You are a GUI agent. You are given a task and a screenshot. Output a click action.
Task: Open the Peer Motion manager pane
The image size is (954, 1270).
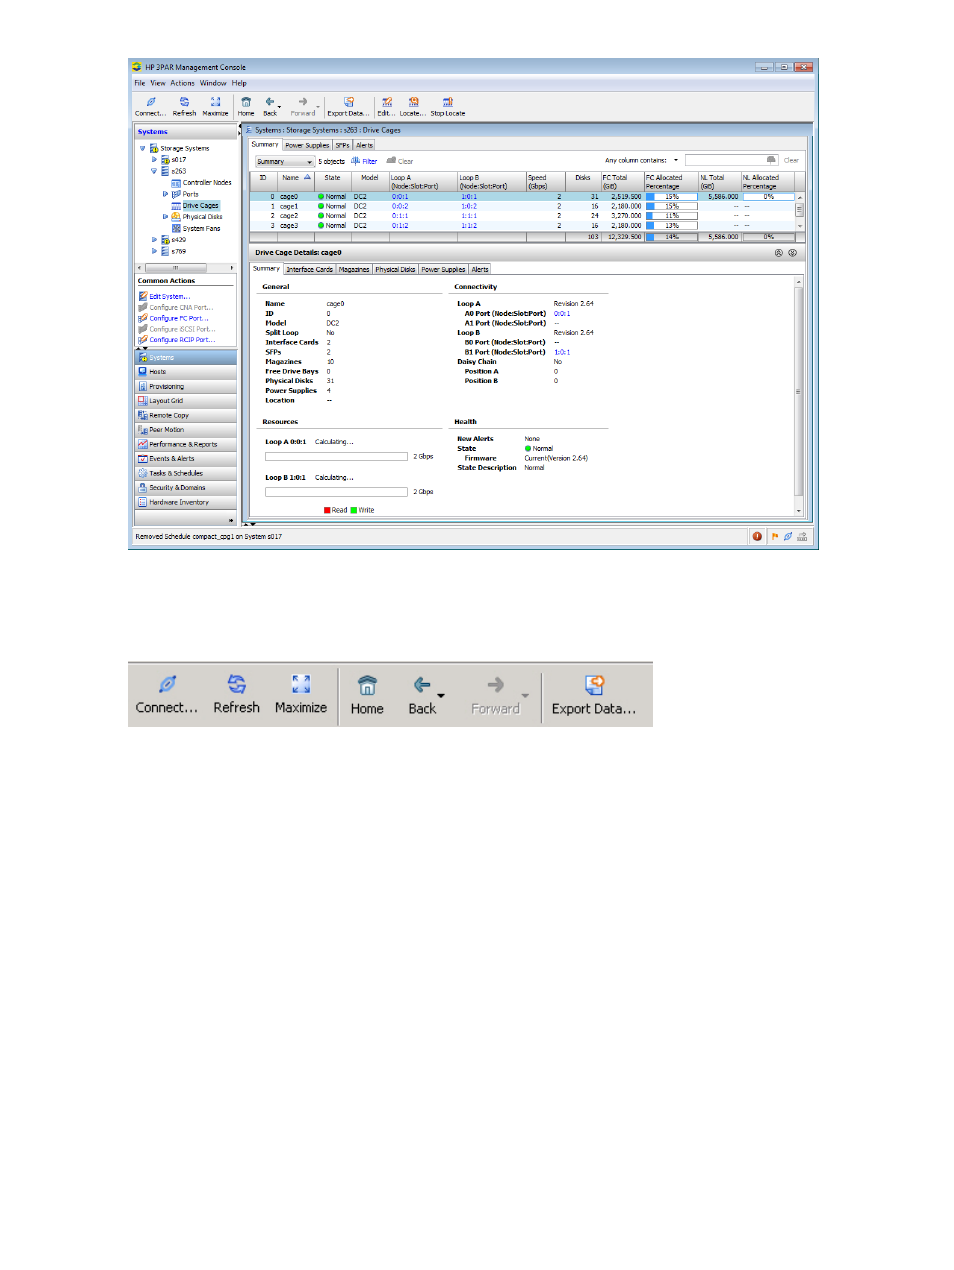click(186, 430)
